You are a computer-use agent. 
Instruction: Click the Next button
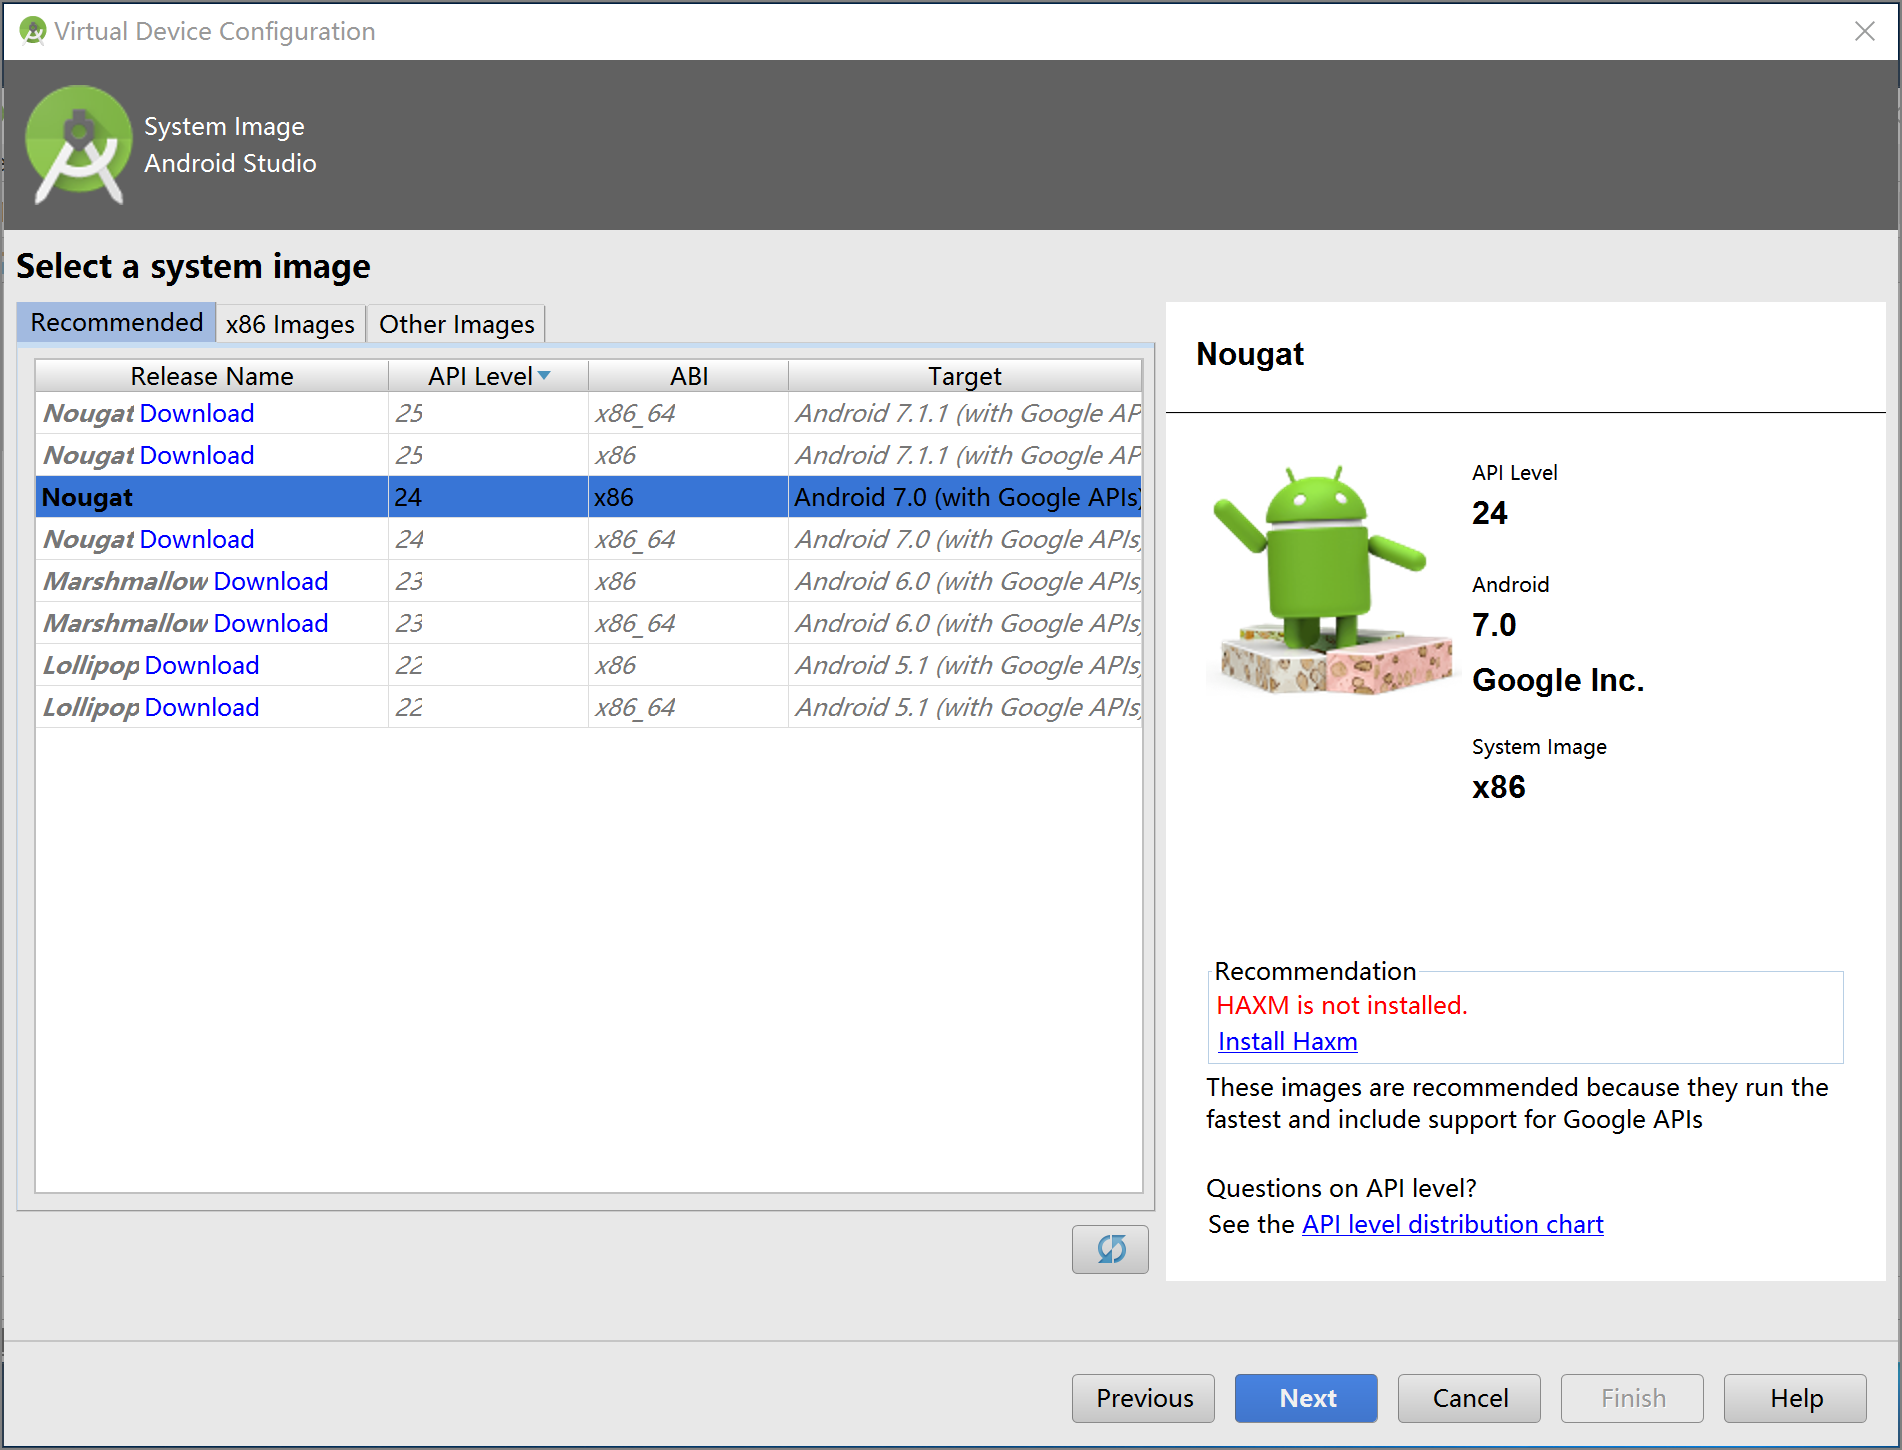(1307, 1398)
